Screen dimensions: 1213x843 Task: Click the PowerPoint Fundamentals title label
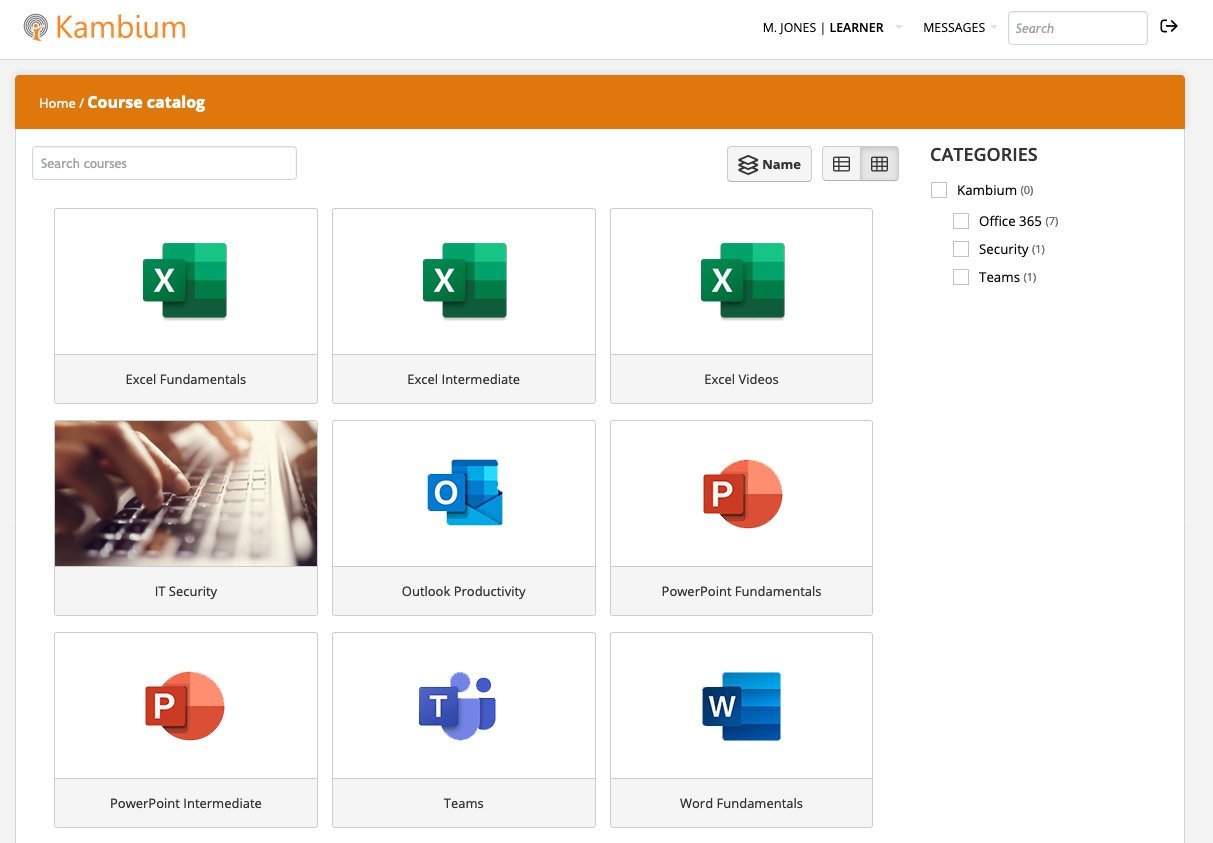pyautogui.click(x=741, y=591)
